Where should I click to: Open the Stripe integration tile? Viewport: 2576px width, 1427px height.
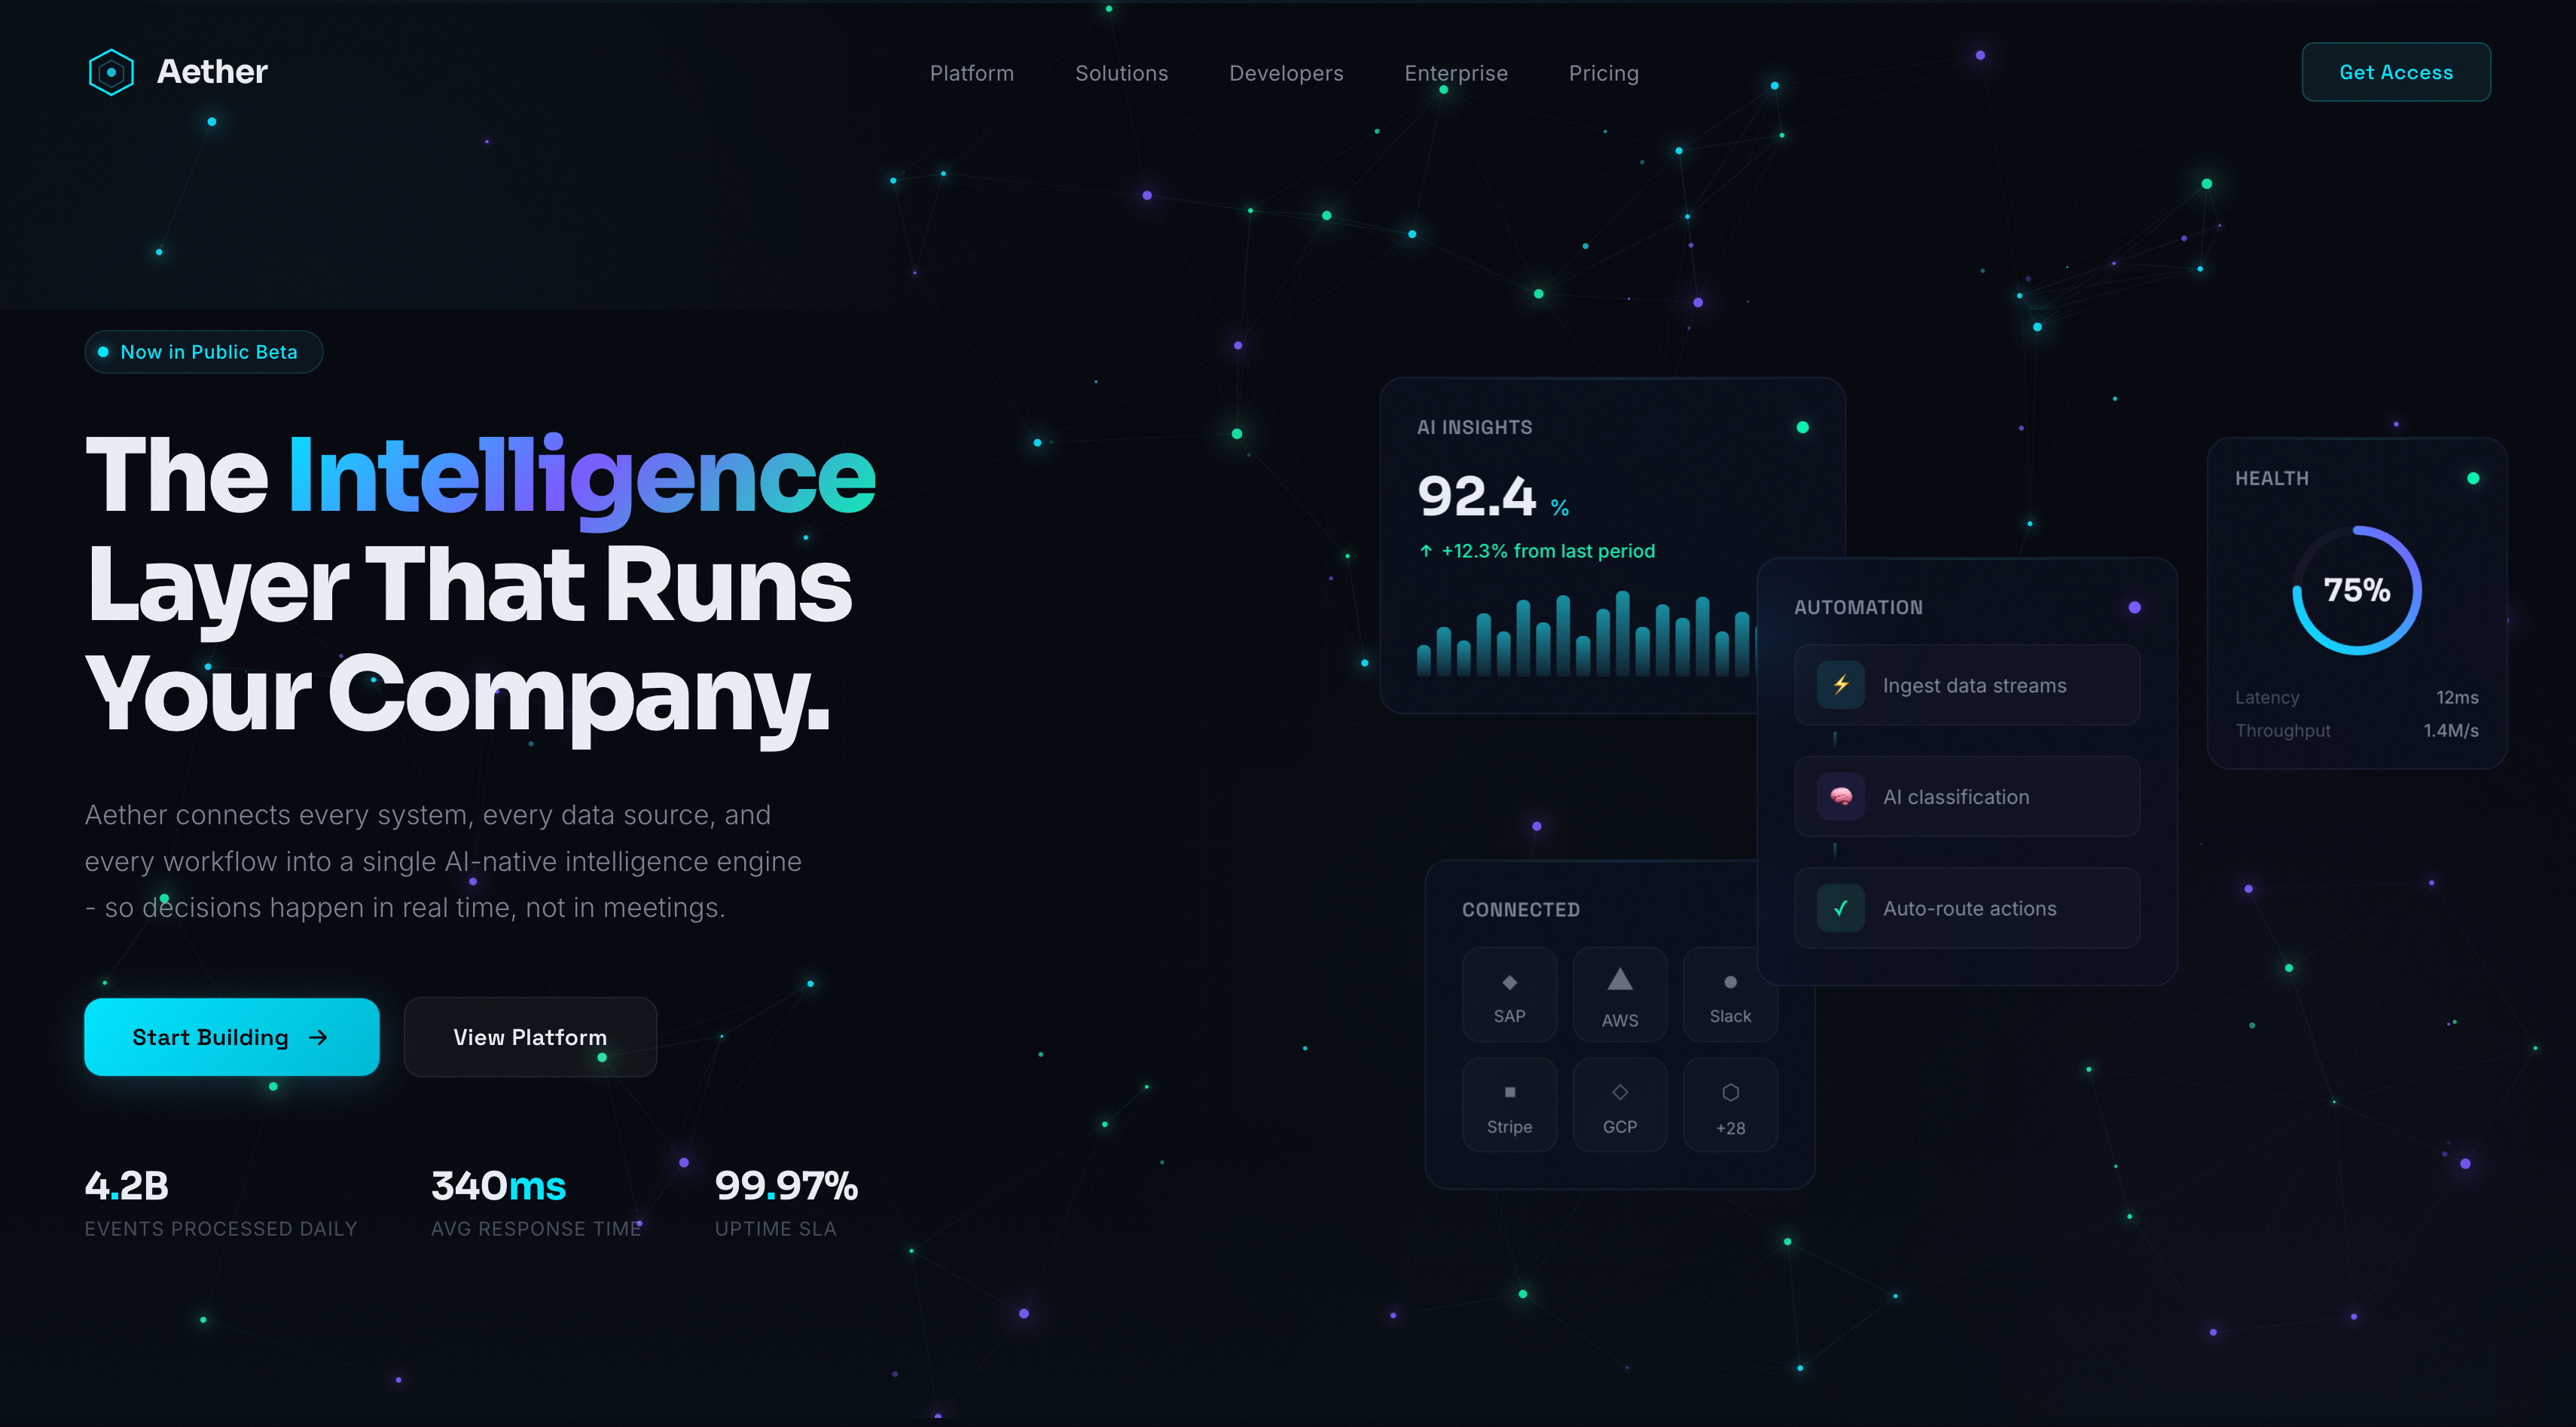1509,1104
